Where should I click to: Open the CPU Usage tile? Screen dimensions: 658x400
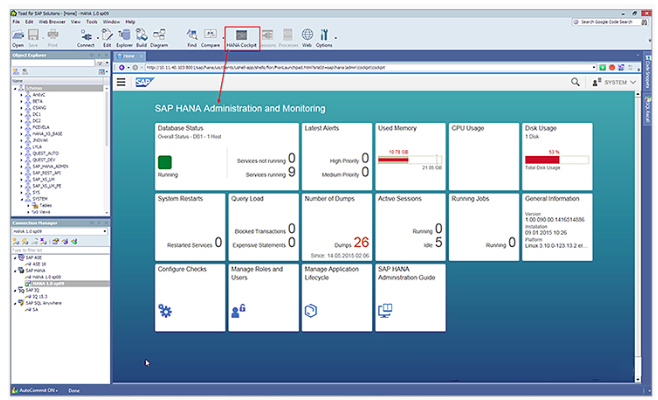point(483,157)
